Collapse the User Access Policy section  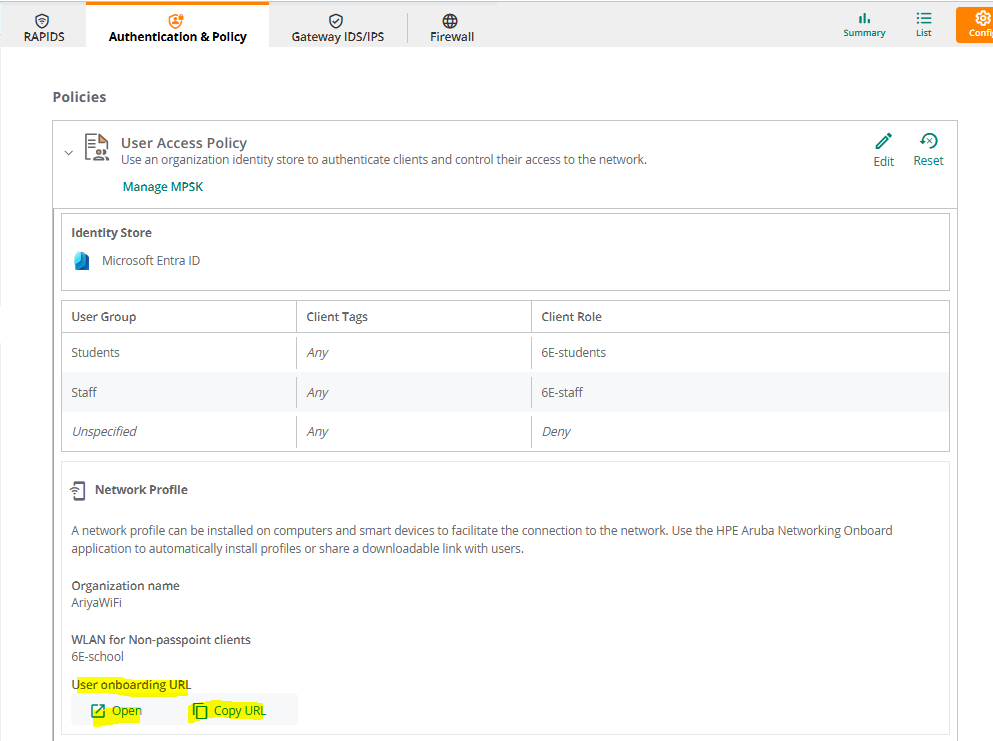pos(69,153)
